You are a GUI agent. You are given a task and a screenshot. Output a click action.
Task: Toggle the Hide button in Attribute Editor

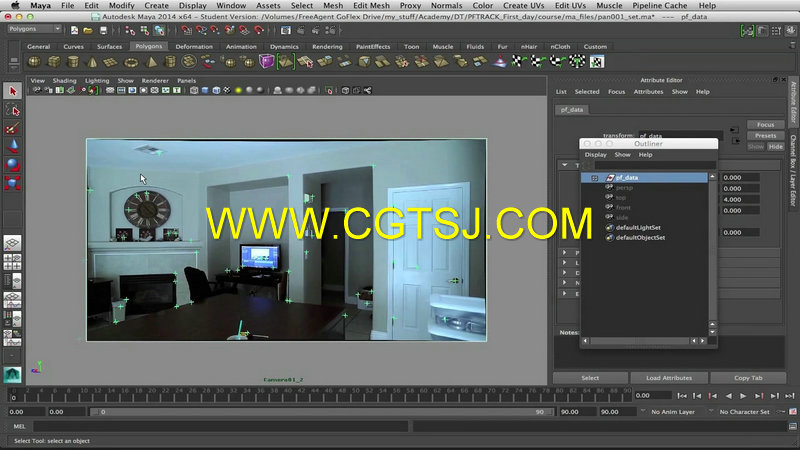(x=776, y=147)
